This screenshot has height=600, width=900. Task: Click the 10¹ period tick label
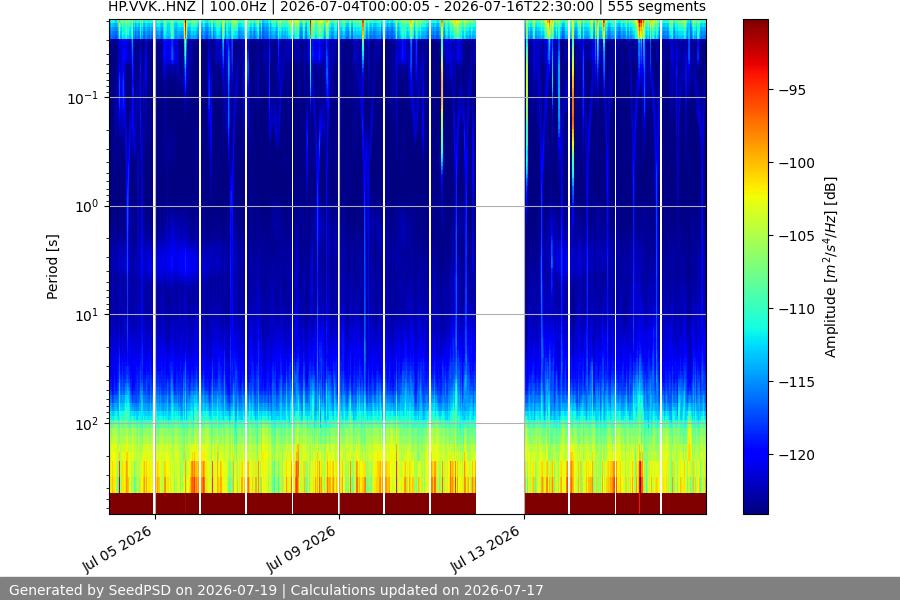click(x=87, y=315)
